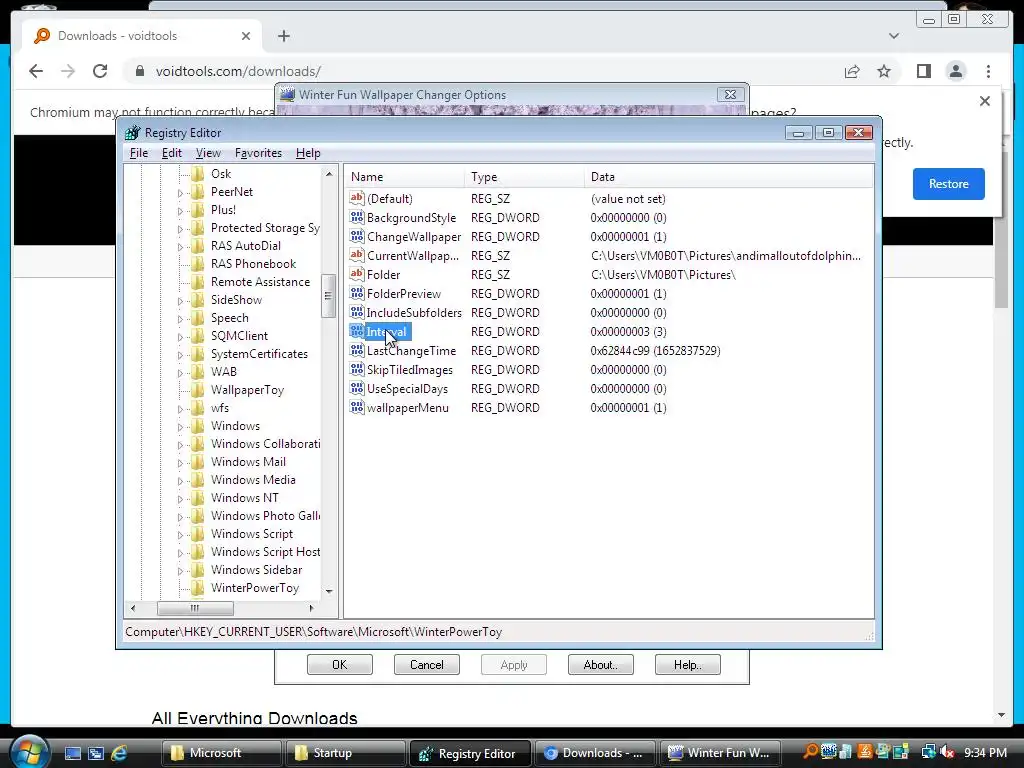Click Cancel in Wallpaper Changer Options
1024x768 pixels.
coord(426,665)
